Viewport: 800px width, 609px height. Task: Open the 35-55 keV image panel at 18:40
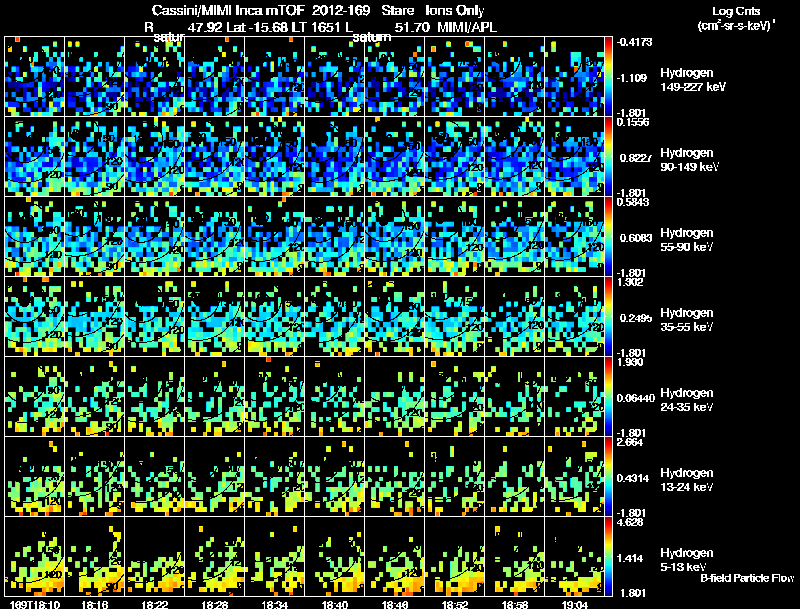point(335,317)
